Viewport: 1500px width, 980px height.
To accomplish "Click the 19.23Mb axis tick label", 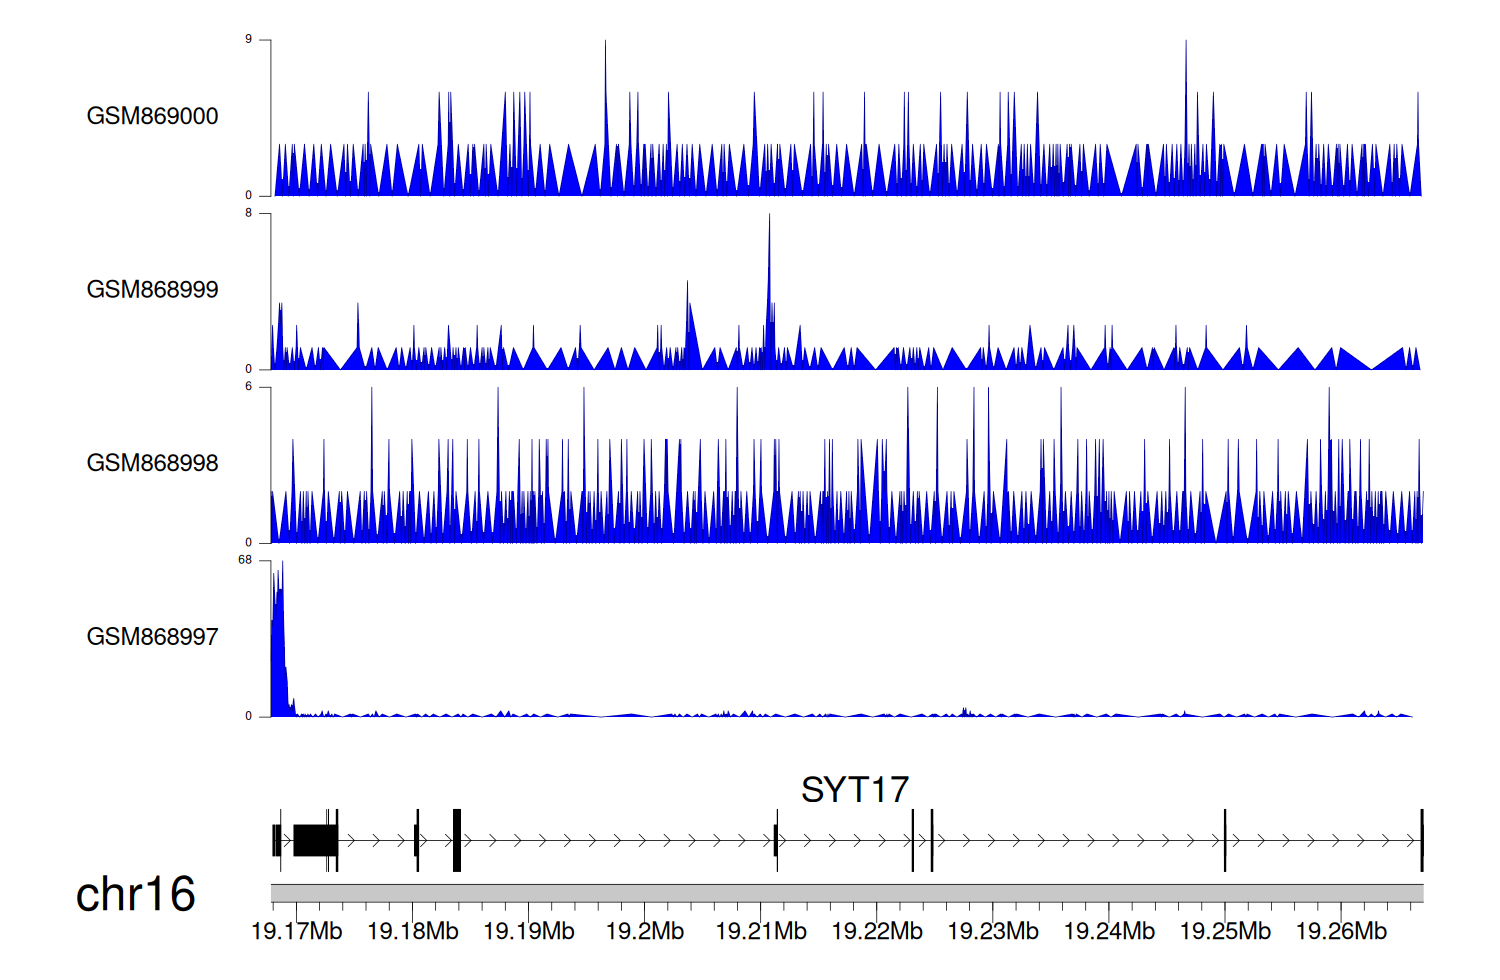I will click(x=993, y=931).
